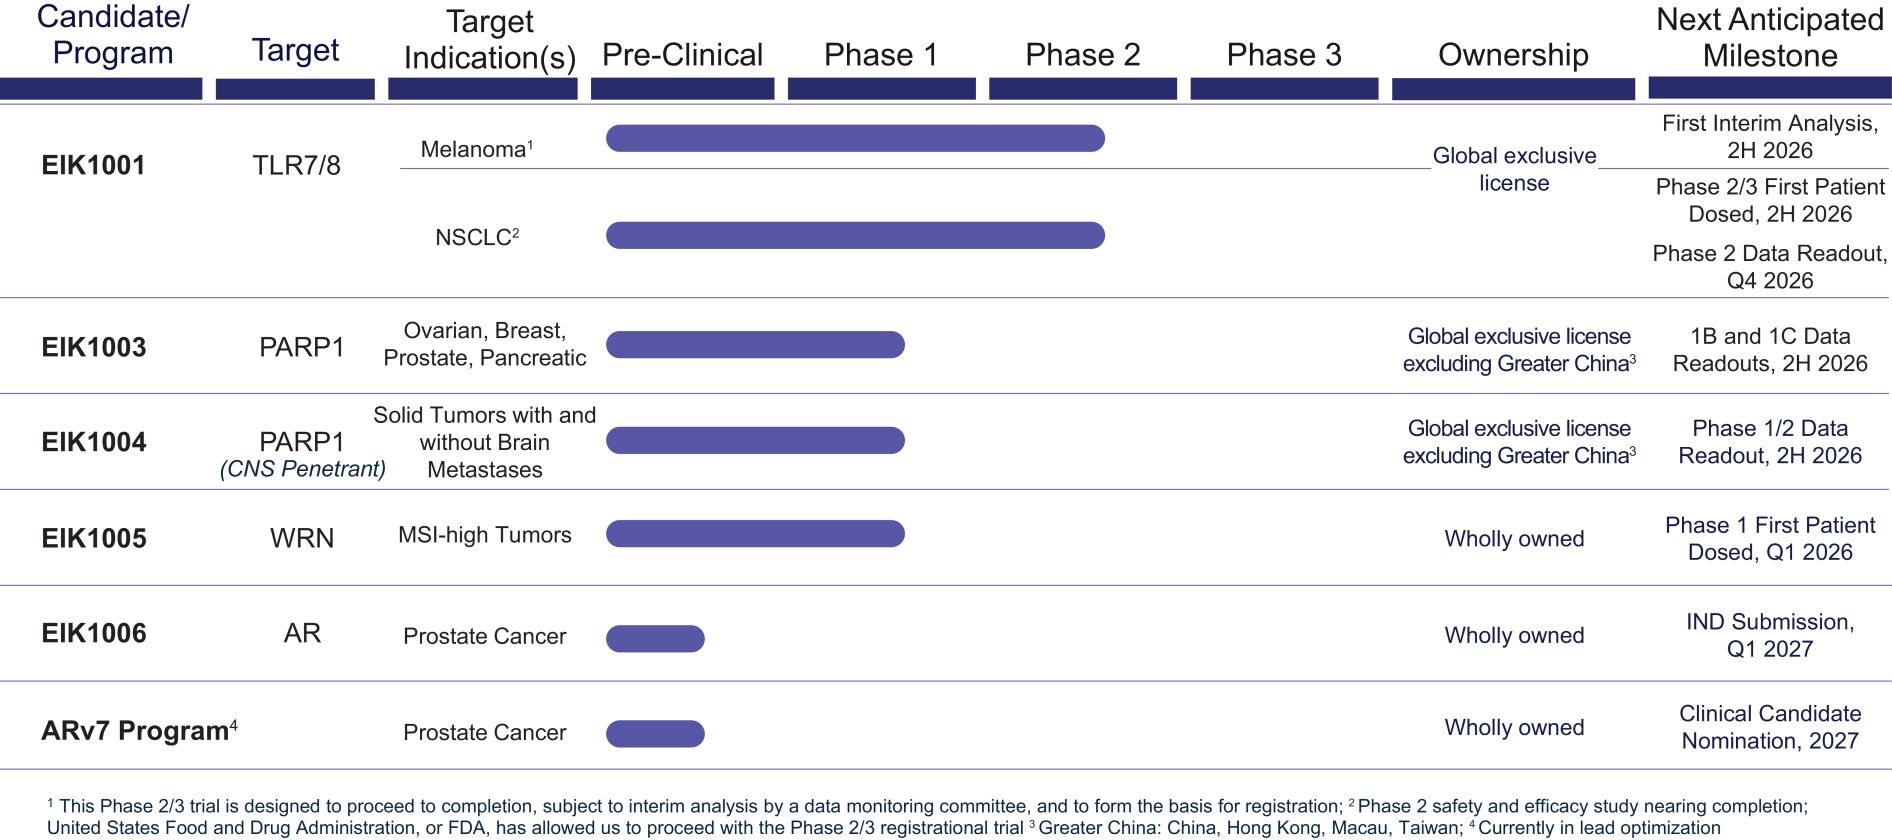Image resolution: width=1892 pixels, height=840 pixels.
Task: Select the Next Anticipated Milestone header
Action: point(1769,38)
